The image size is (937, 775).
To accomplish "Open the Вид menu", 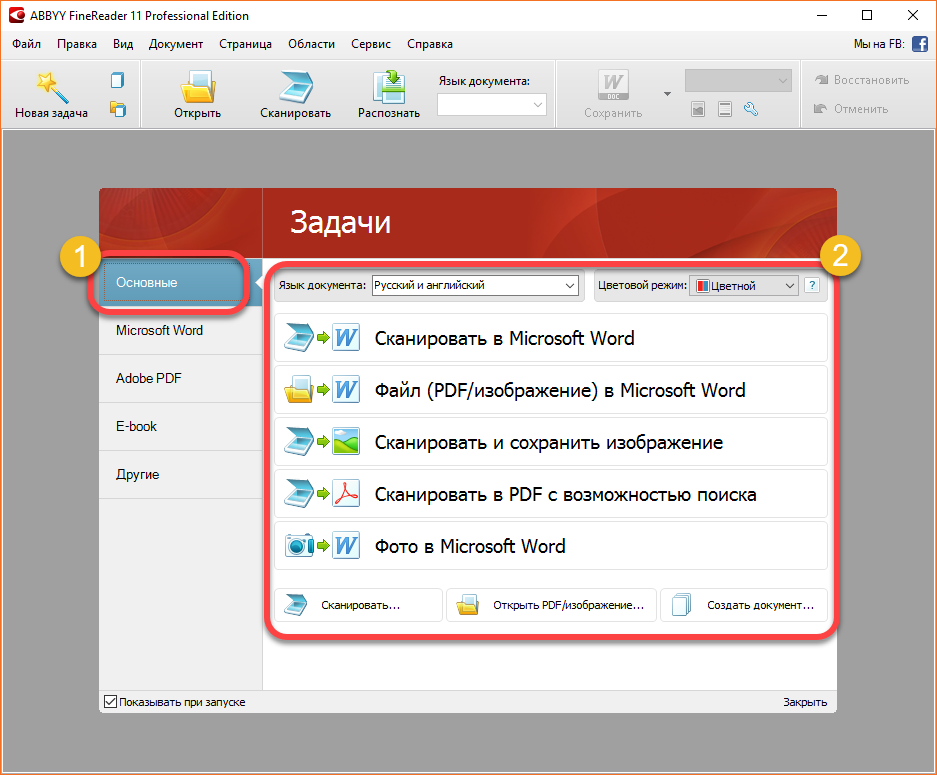I will [x=123, y=44].
